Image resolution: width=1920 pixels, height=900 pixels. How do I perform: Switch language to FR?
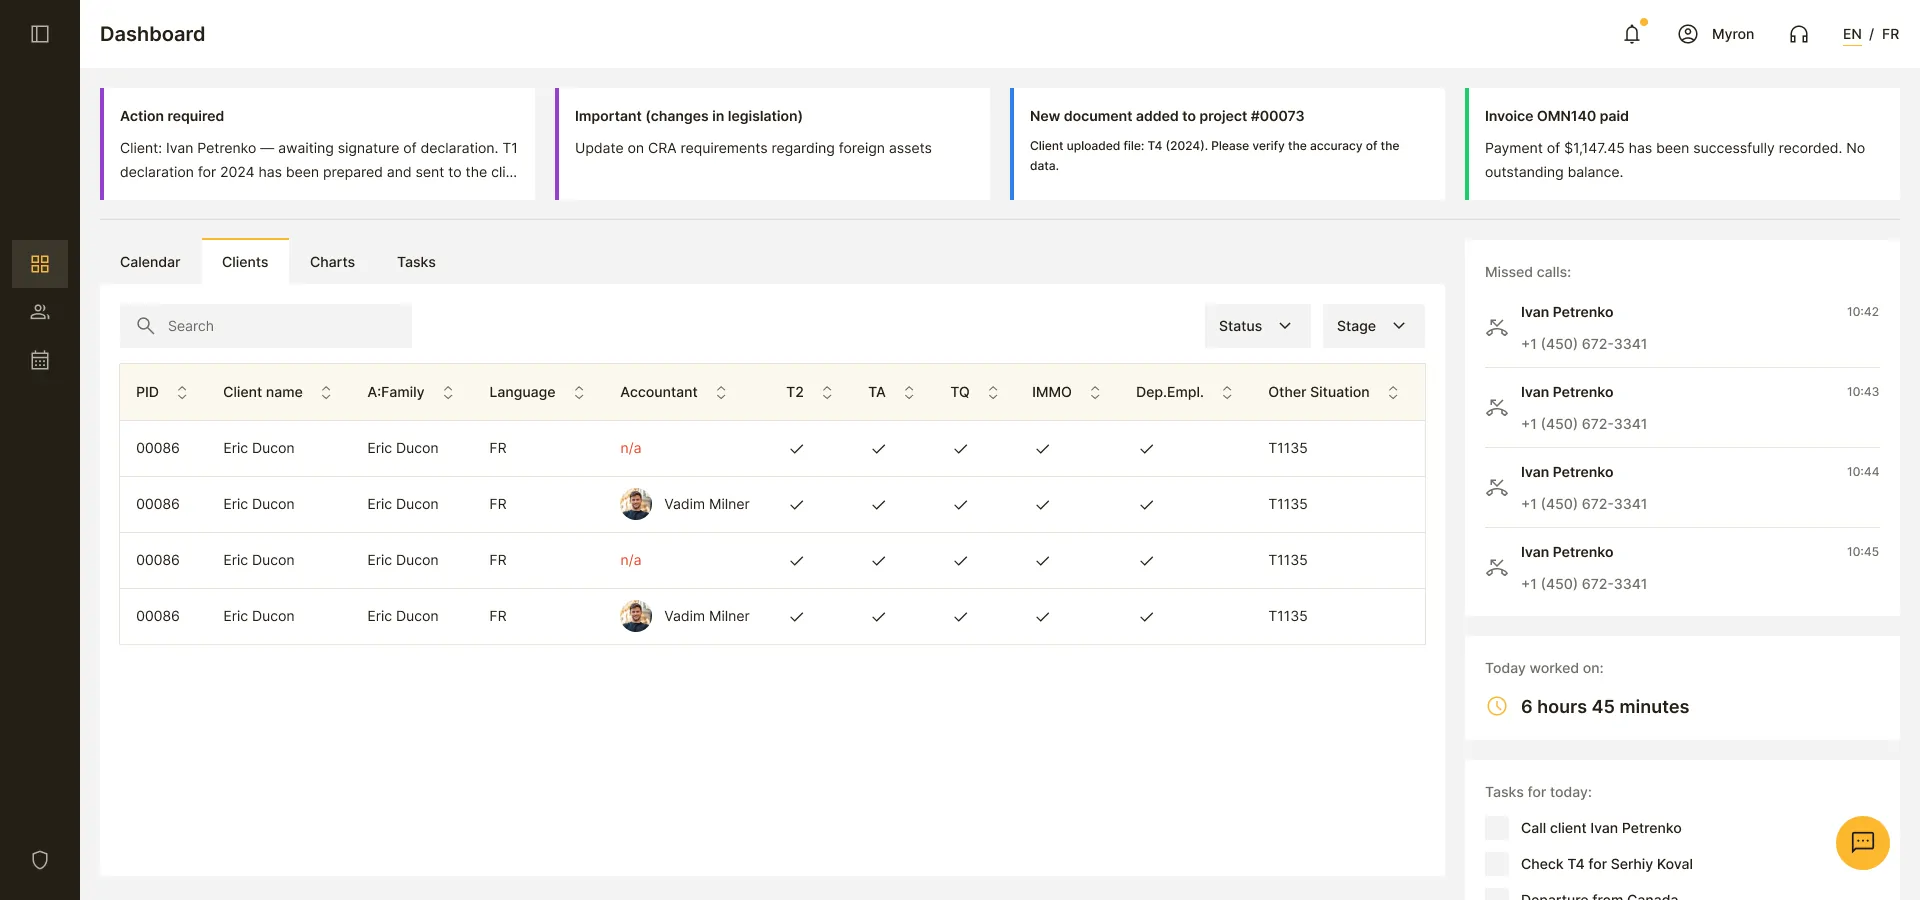[1890, 34]
